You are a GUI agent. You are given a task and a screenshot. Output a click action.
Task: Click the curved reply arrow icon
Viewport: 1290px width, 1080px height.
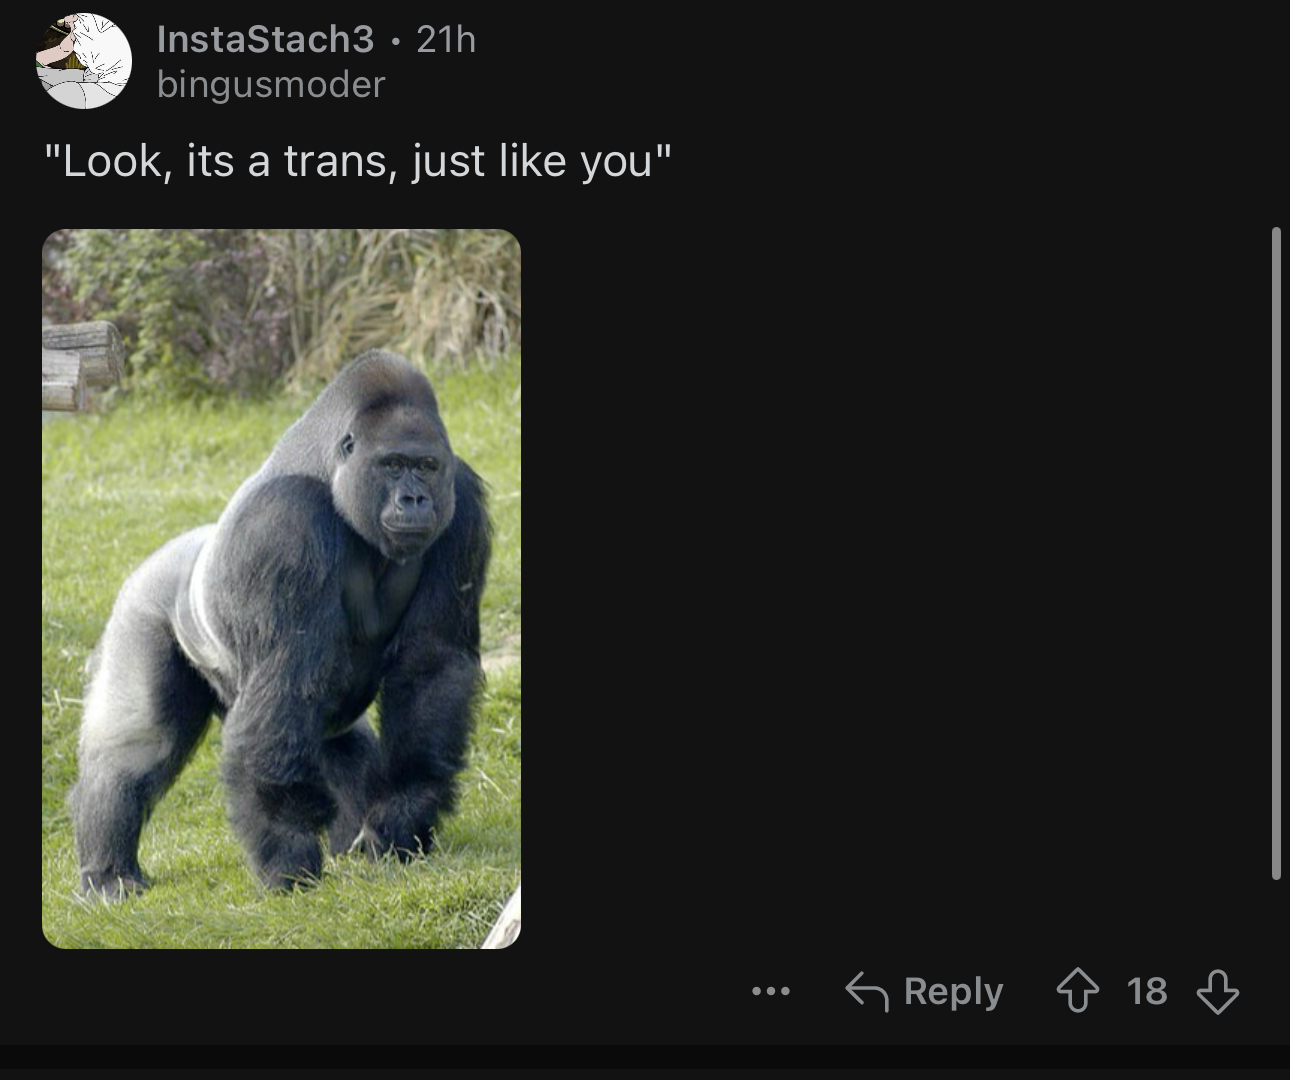pos(866,992)
